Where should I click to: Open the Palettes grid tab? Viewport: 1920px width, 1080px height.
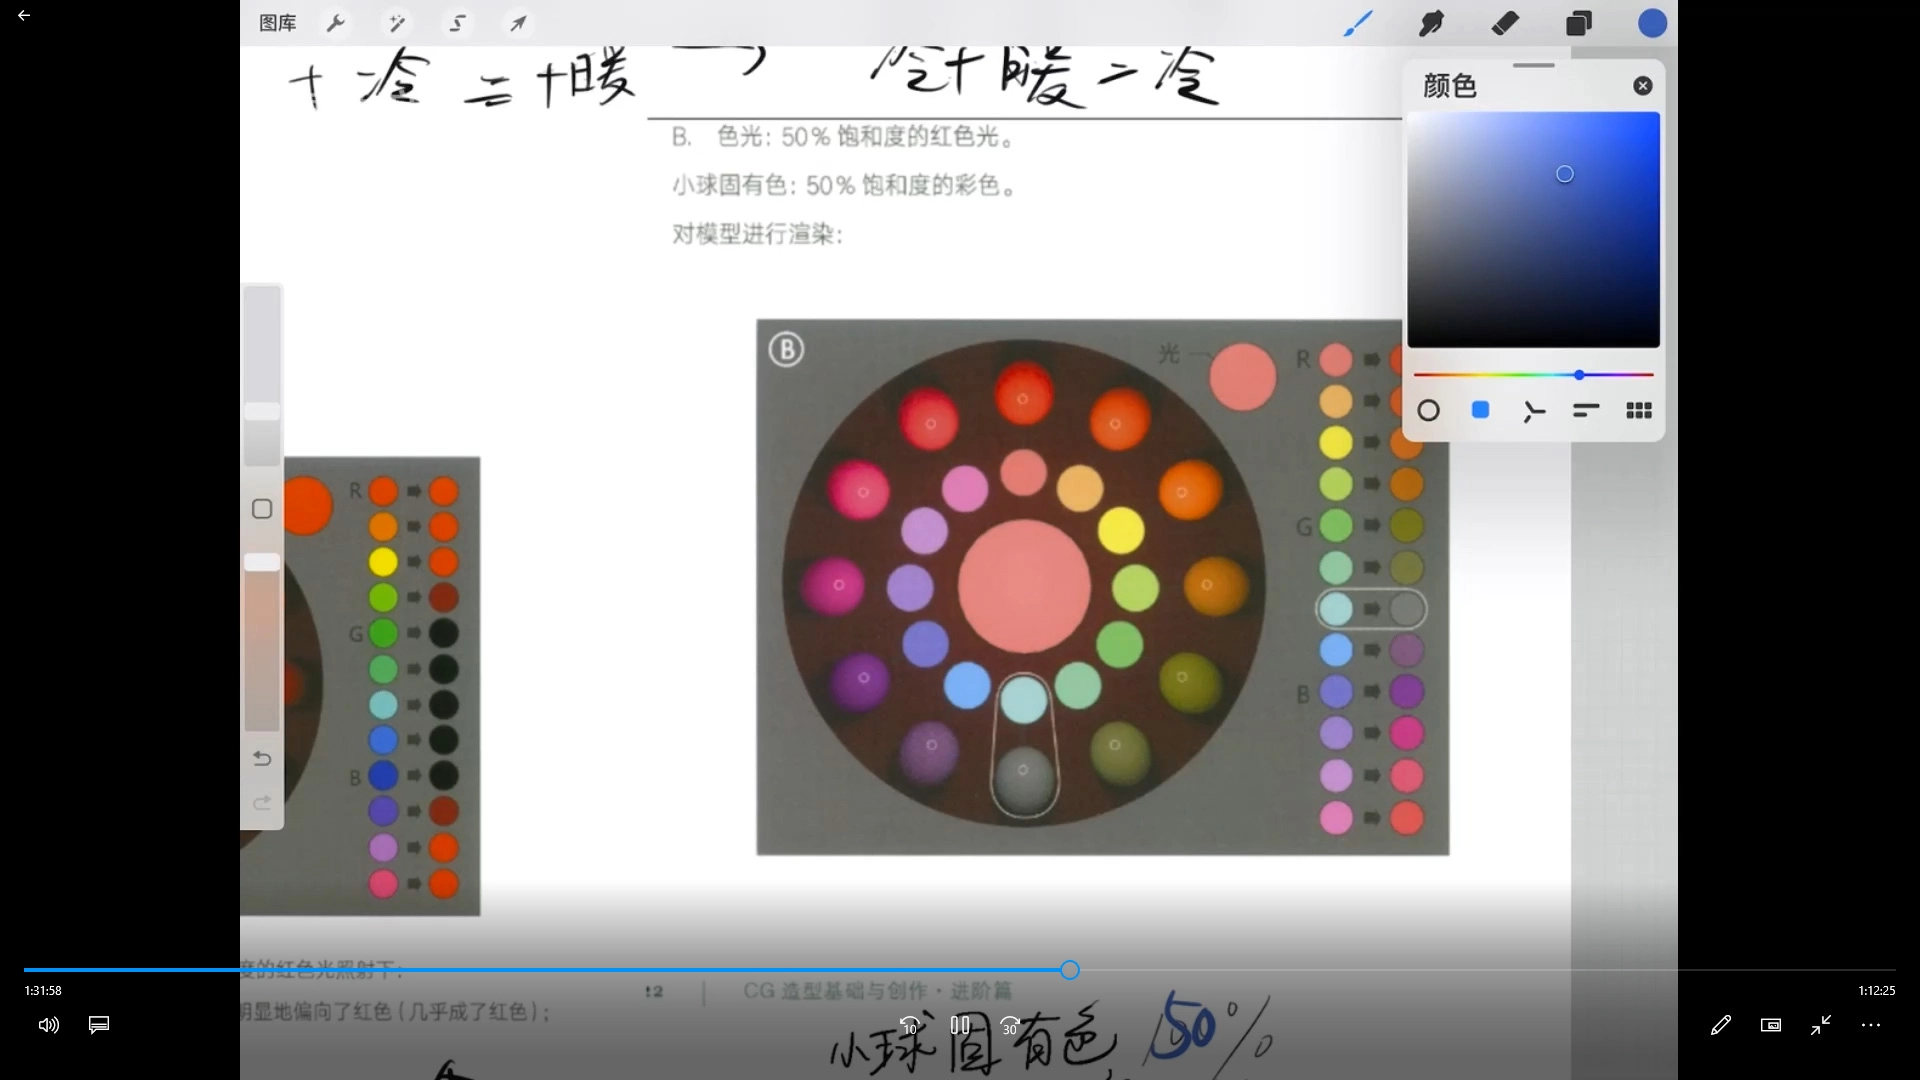click(1639, 411)
